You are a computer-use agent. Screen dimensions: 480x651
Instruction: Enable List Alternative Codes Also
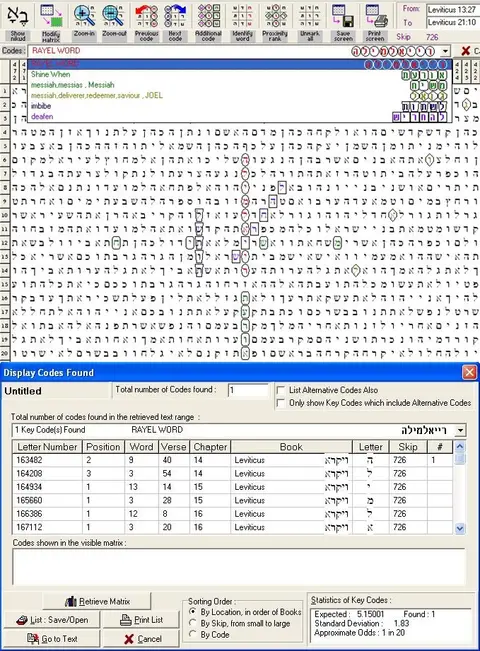[x=281, y=390]
